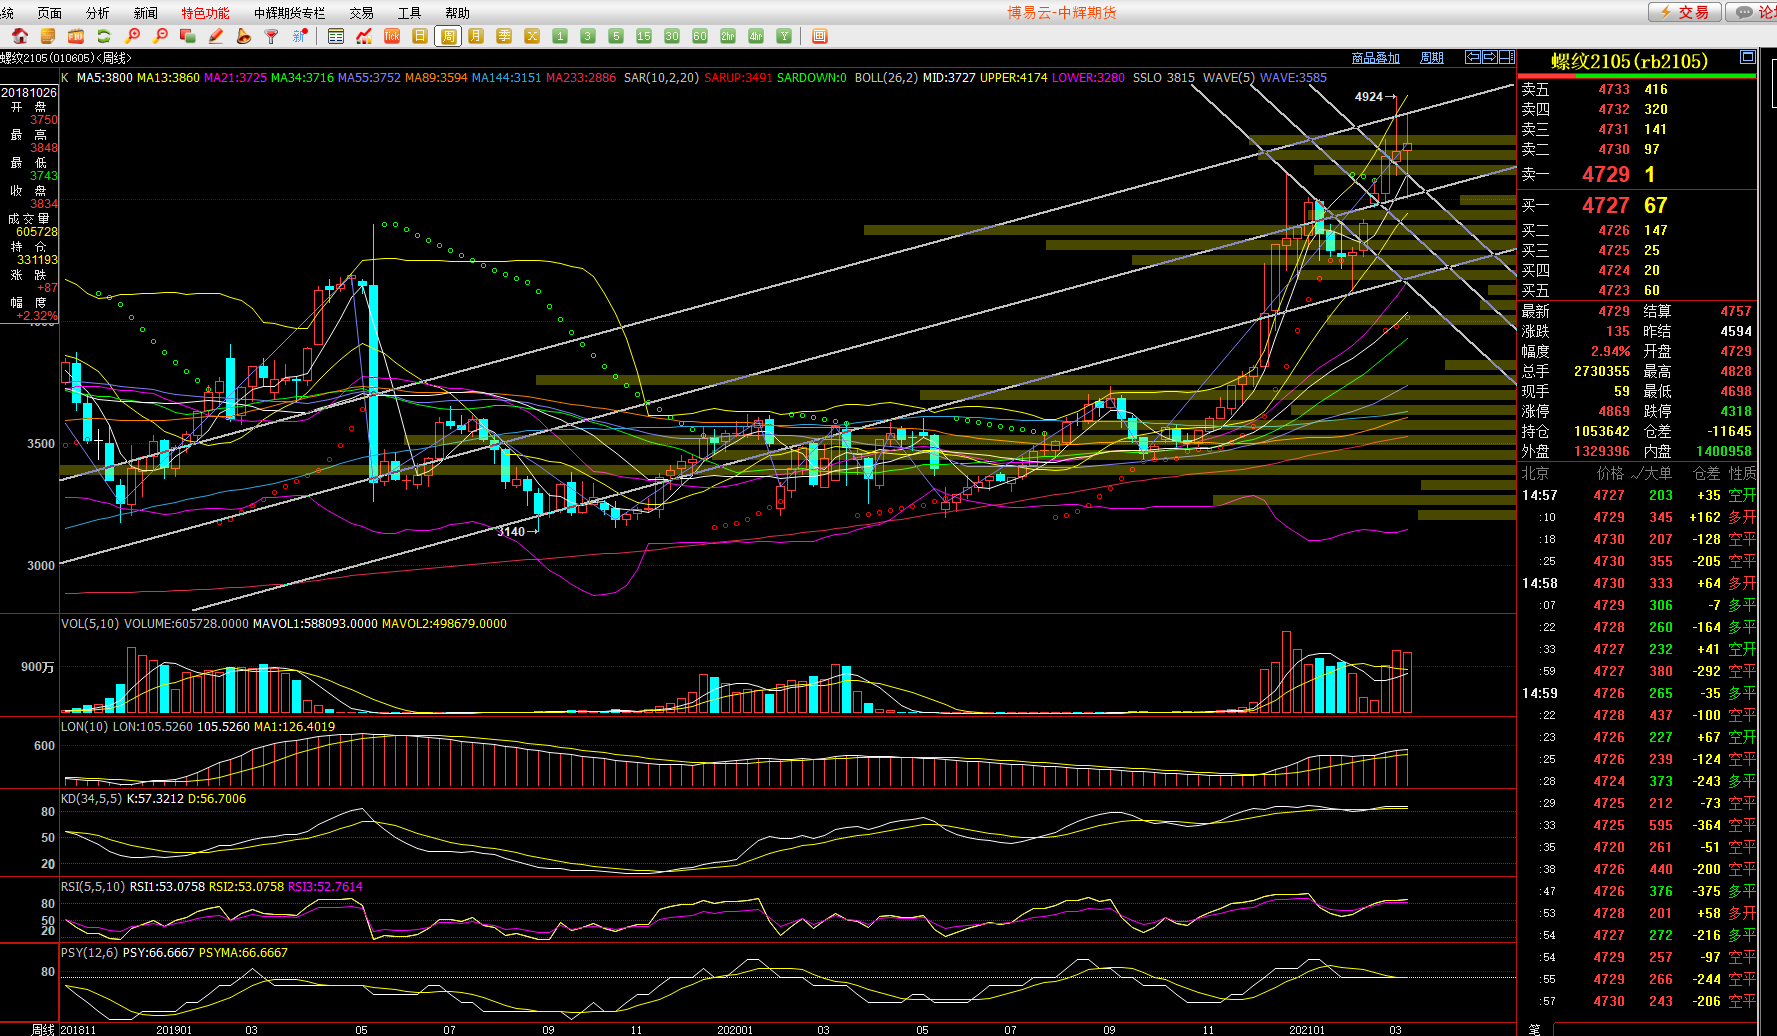This screenshot has height=1036, width=1777.
Task: Select the quarterly 季 period
Action: (x=504, y=36)
